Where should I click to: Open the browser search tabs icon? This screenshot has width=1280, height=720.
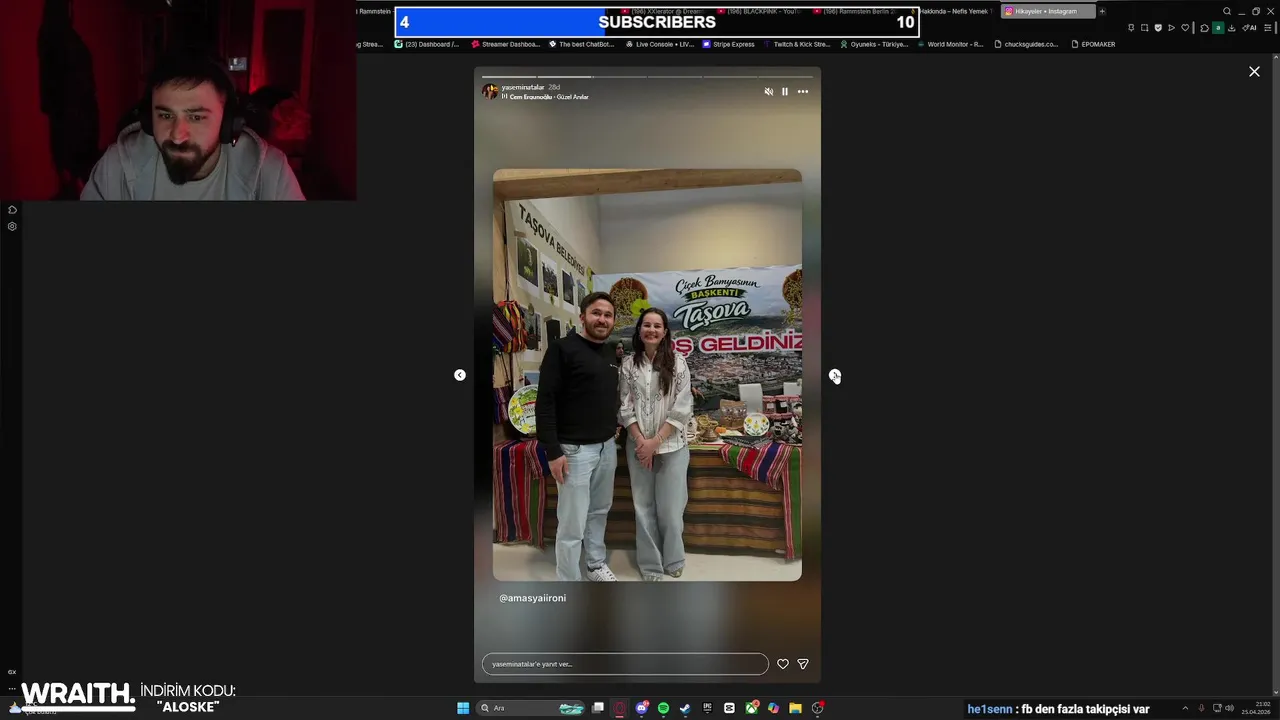[1227, 11]
